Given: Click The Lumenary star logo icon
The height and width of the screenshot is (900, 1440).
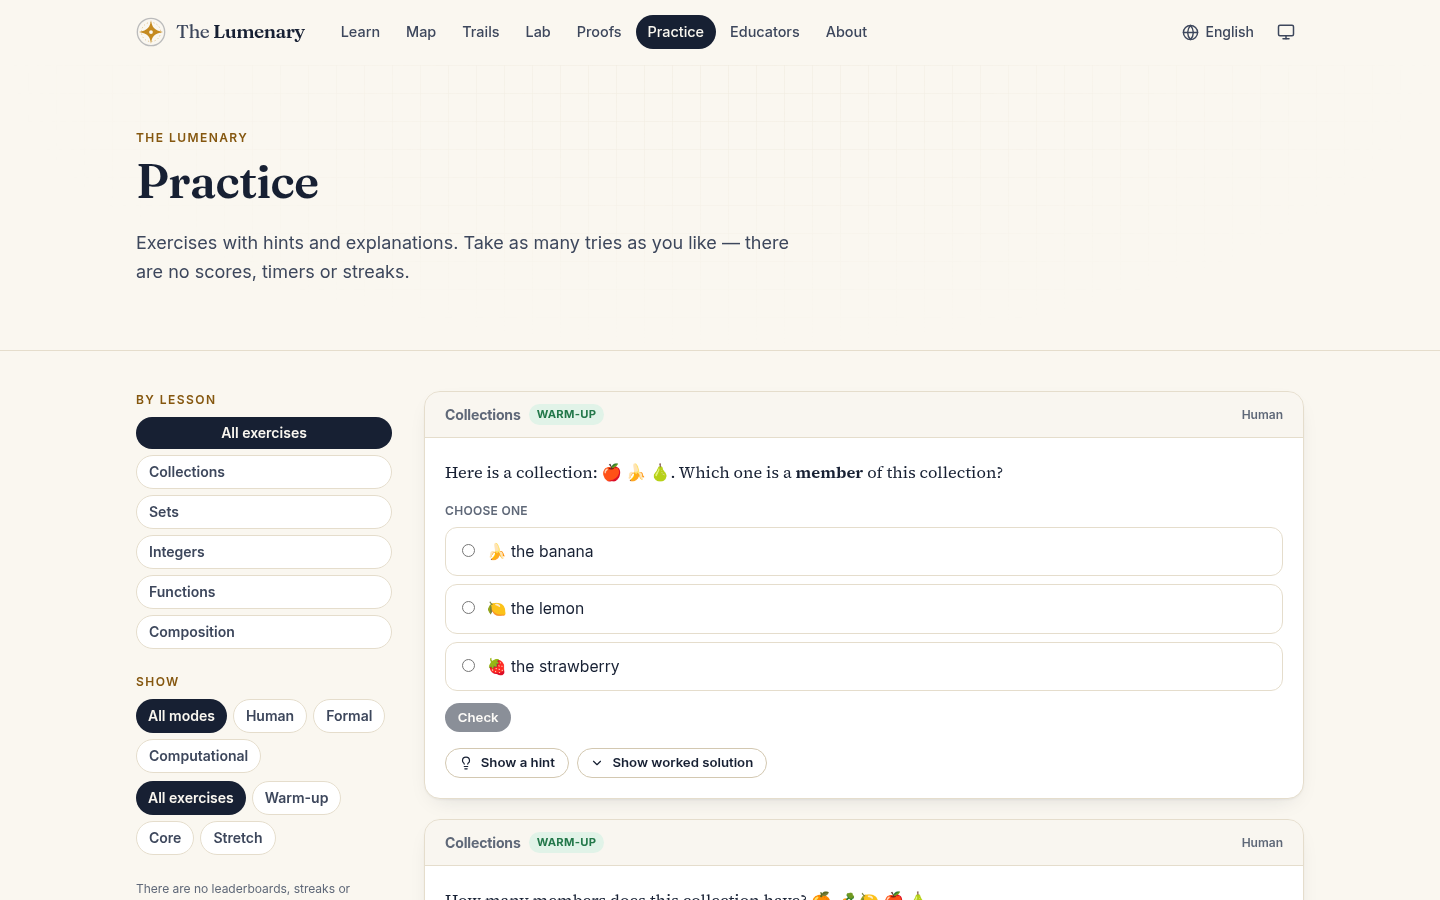Looking at the screenshot, I should coord(151,32).
